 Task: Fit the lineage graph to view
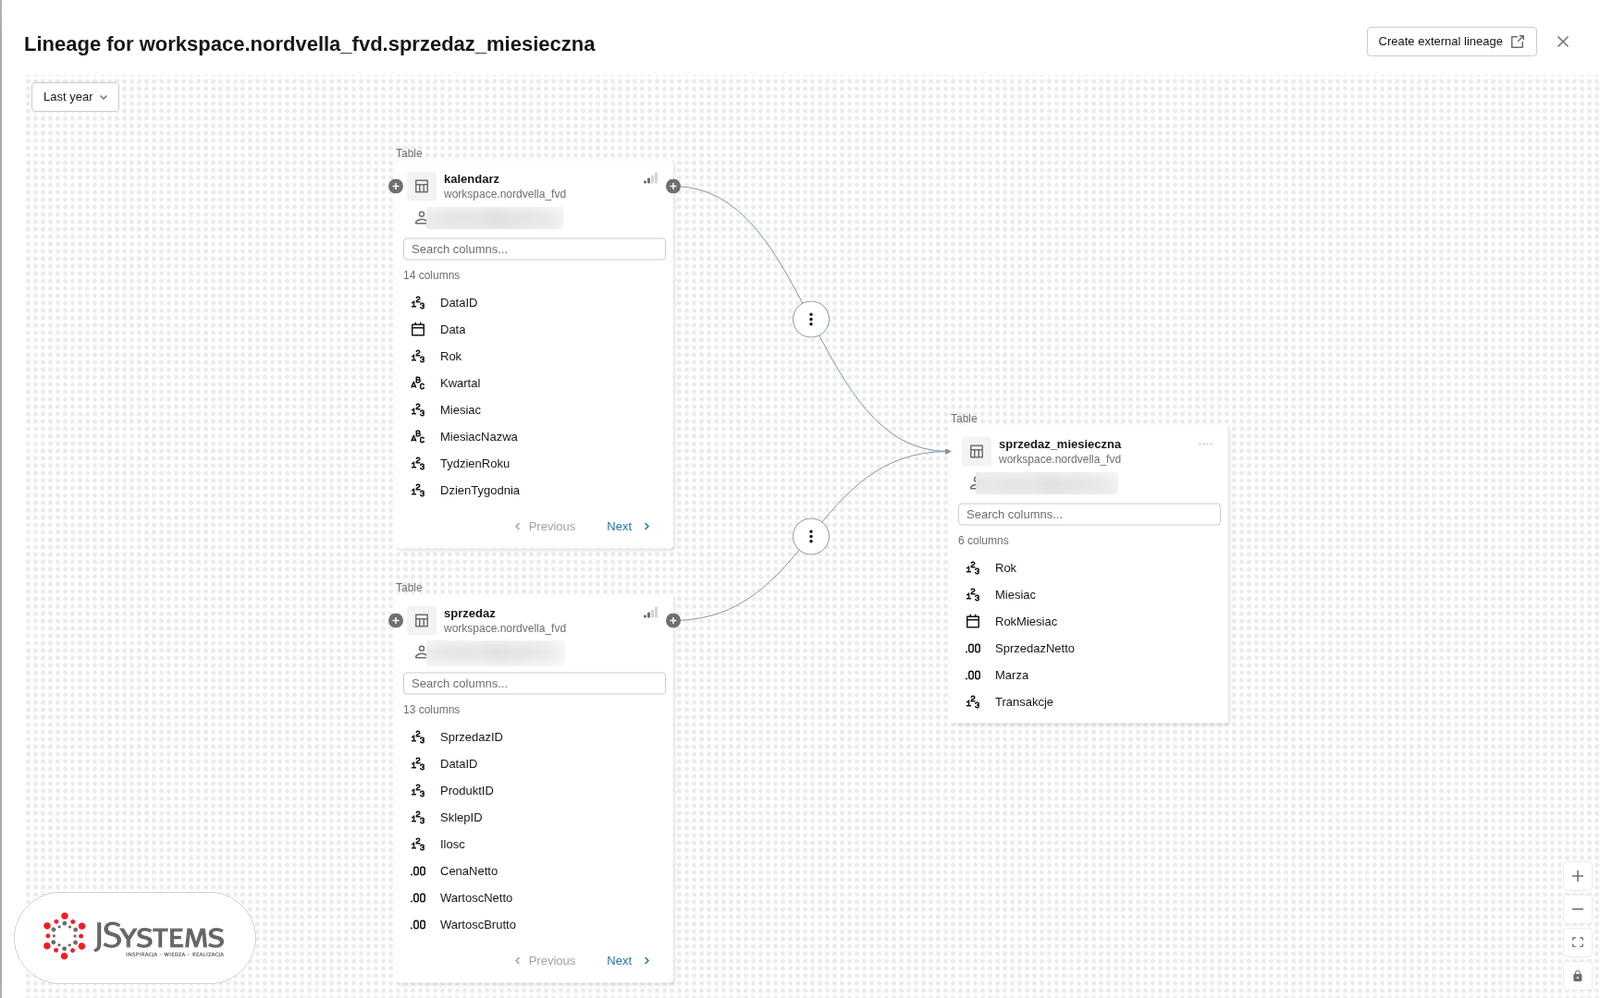pyautogui.click(x=1577, y=942)
